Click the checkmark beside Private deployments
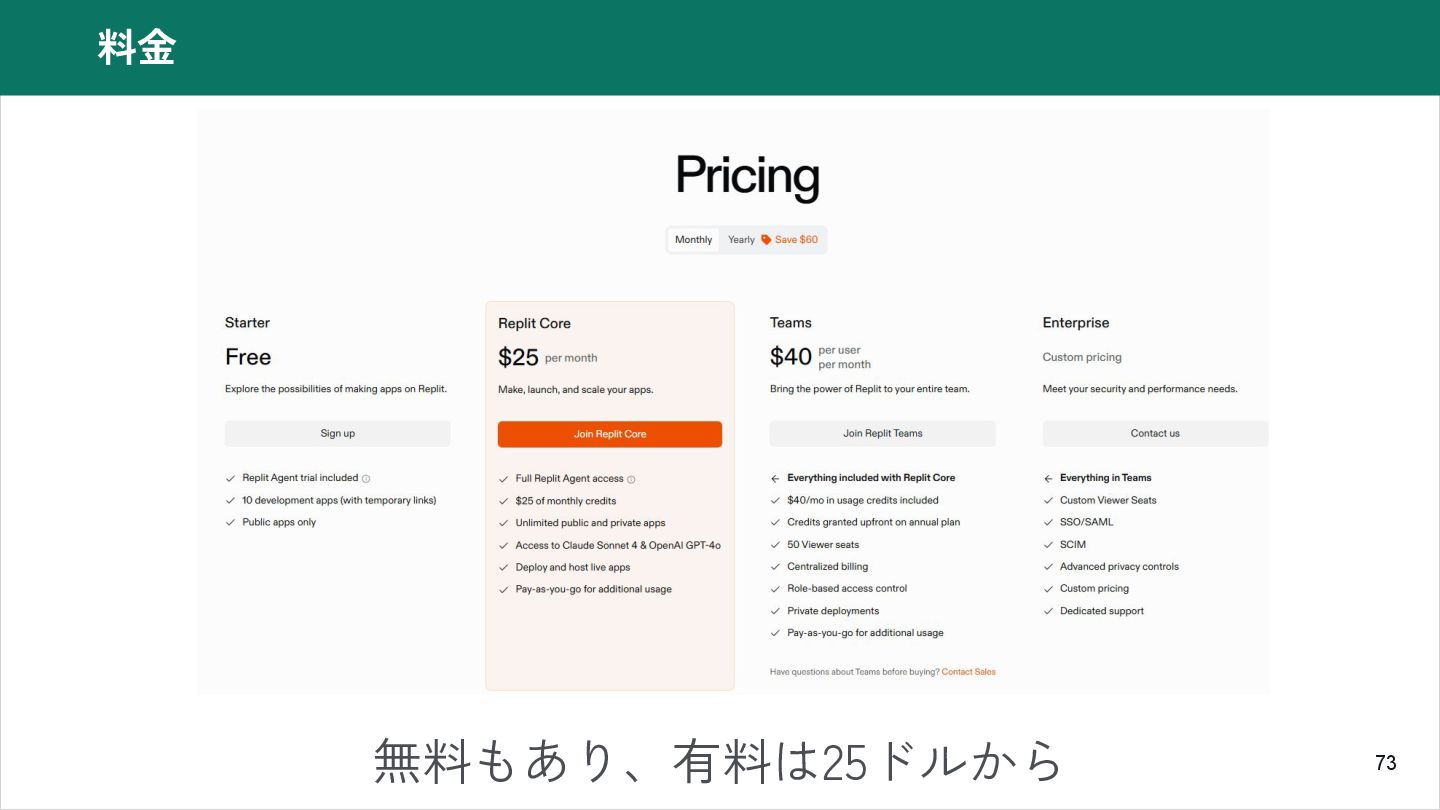 (775, 611)
